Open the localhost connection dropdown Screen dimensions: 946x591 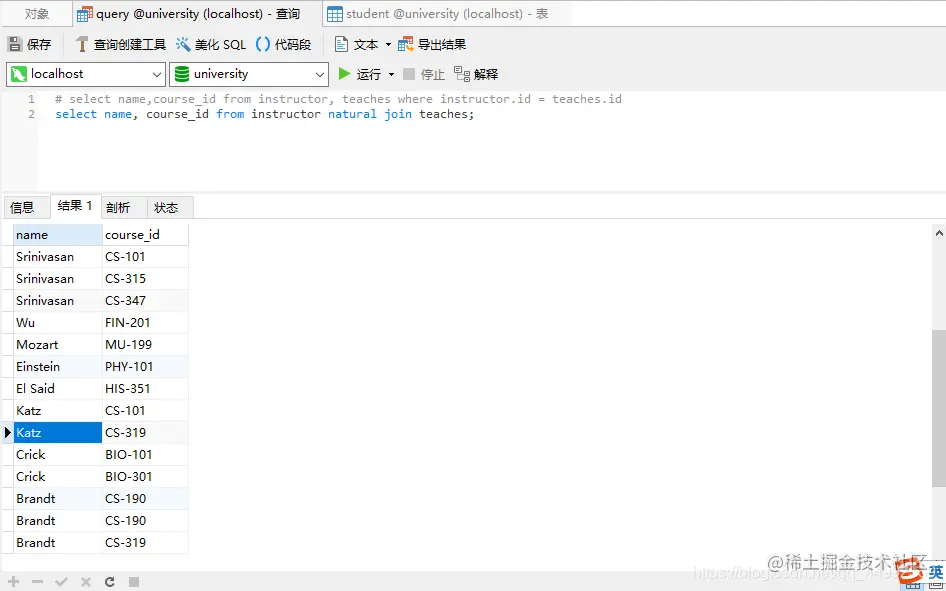pos(86,74)
